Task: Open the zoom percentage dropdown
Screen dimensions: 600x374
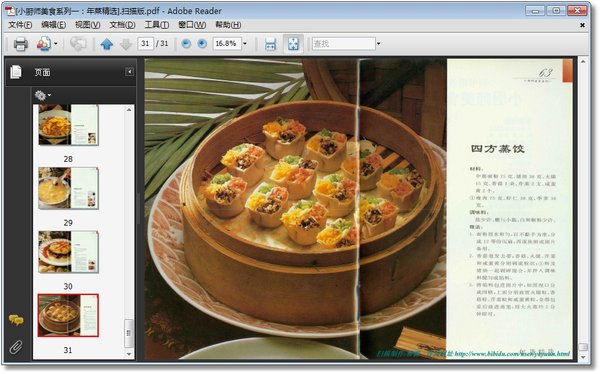Action: pyautogui.click(x=245, y=44)
